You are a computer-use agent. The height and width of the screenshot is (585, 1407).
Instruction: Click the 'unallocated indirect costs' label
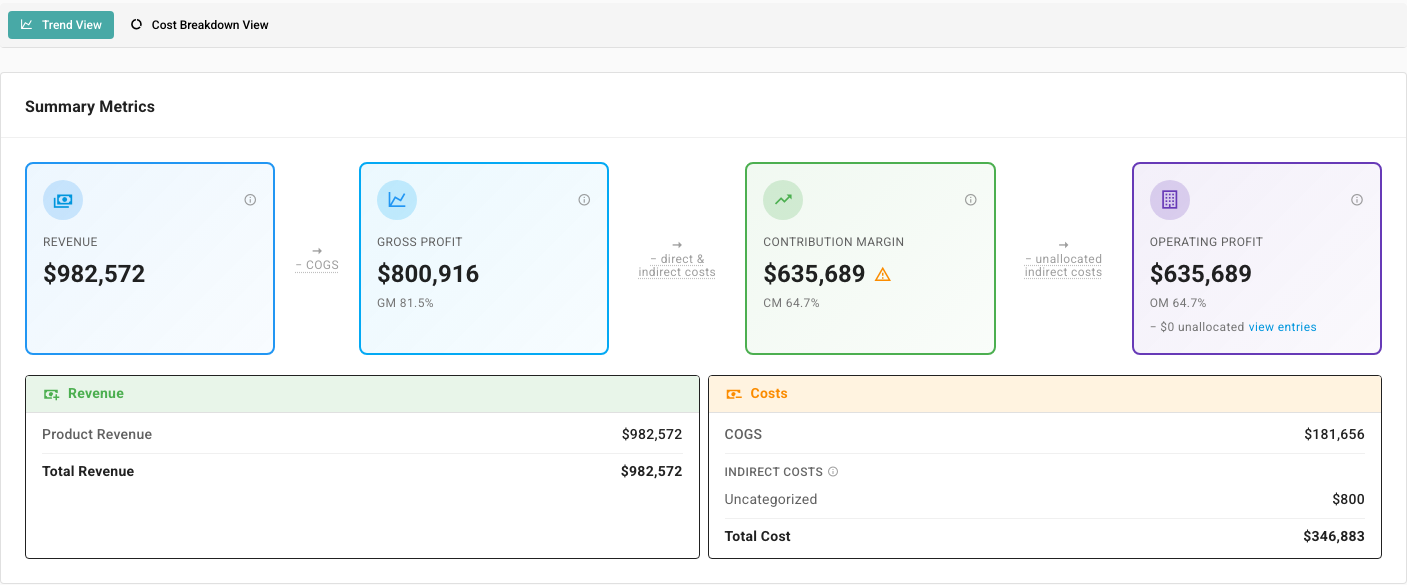pos(1063,266)
